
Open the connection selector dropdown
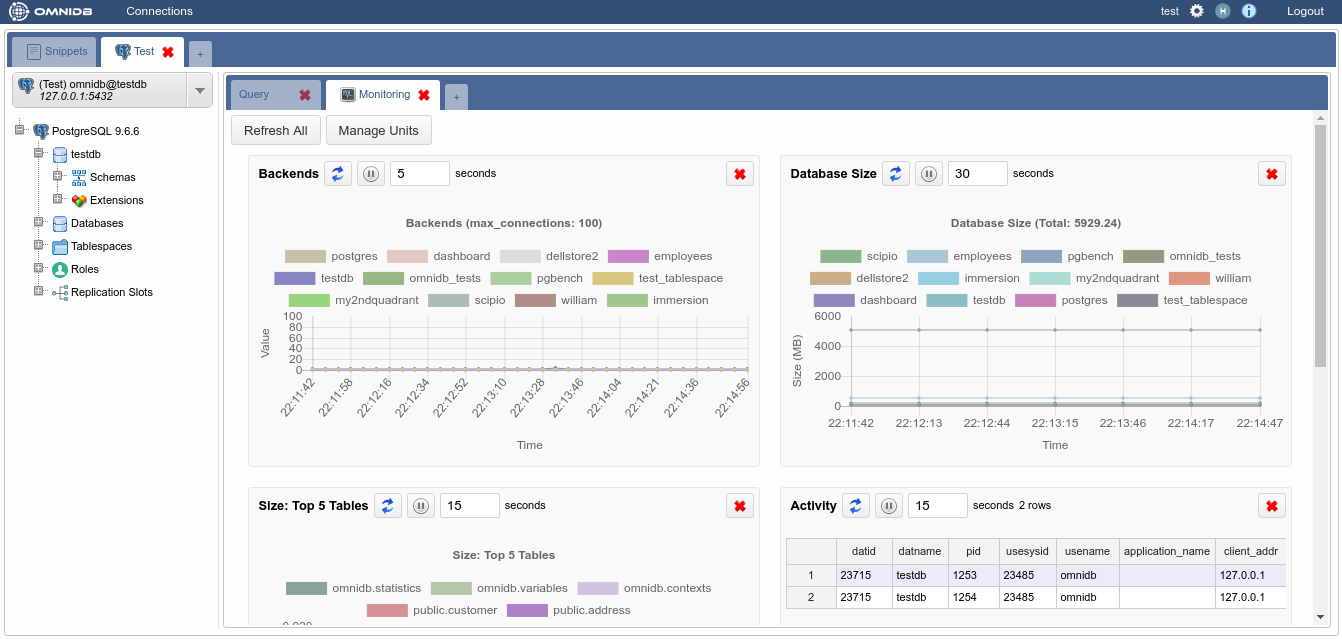click(200, 90)
